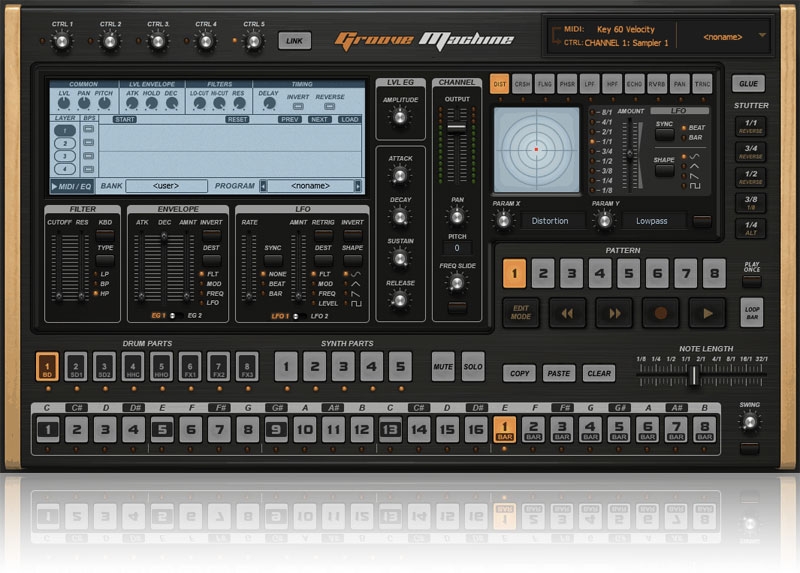Enable the PAN effect button
Image resolution: width=800 pixels, height=573 pixels.
(x=680, y=84)
